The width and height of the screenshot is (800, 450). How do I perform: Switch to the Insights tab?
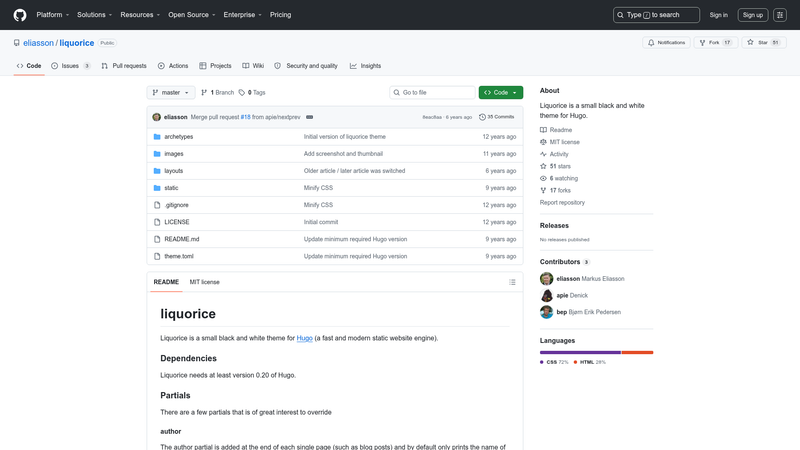tap(365, 66)
